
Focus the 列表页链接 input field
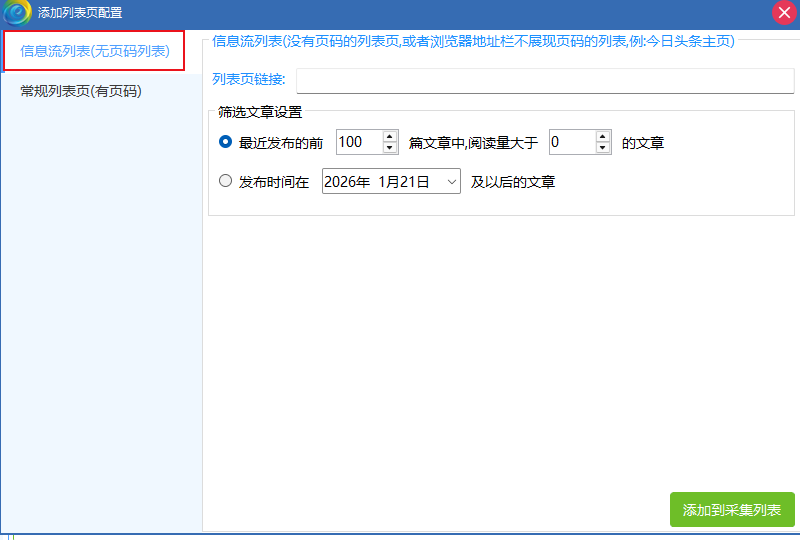coord(544,80)
